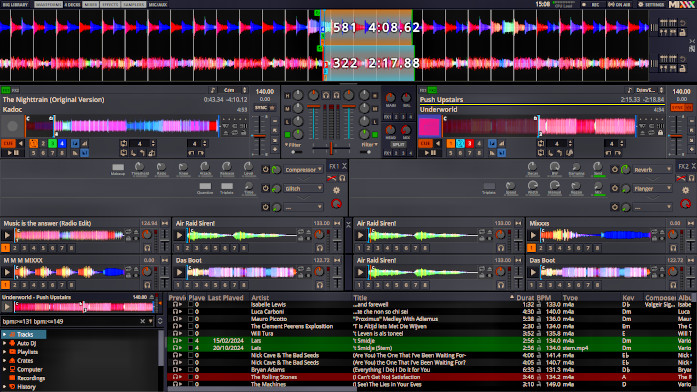The height and width of the screenshot is (392, 697).
Task: Toggle the right deck reverse play button
Action: (438, 143)
